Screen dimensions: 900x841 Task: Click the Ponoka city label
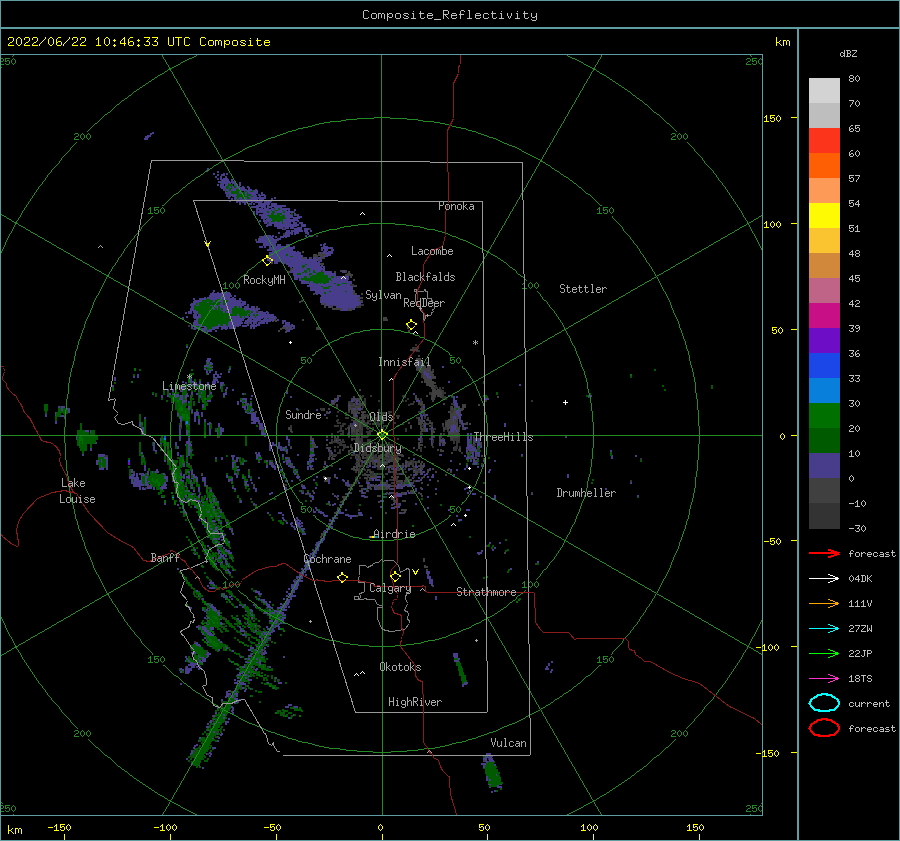pyautogui.click(x=456, y=206)
